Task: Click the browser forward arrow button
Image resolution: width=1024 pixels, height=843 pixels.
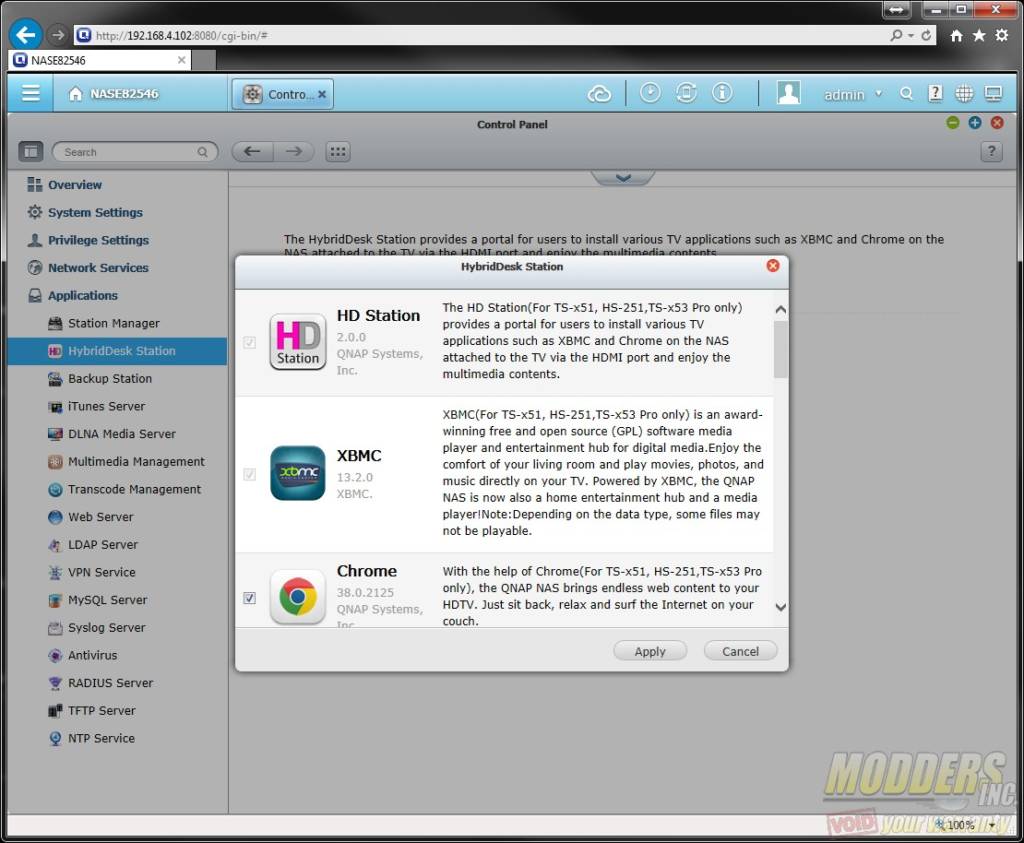Action: pos(58,35)
